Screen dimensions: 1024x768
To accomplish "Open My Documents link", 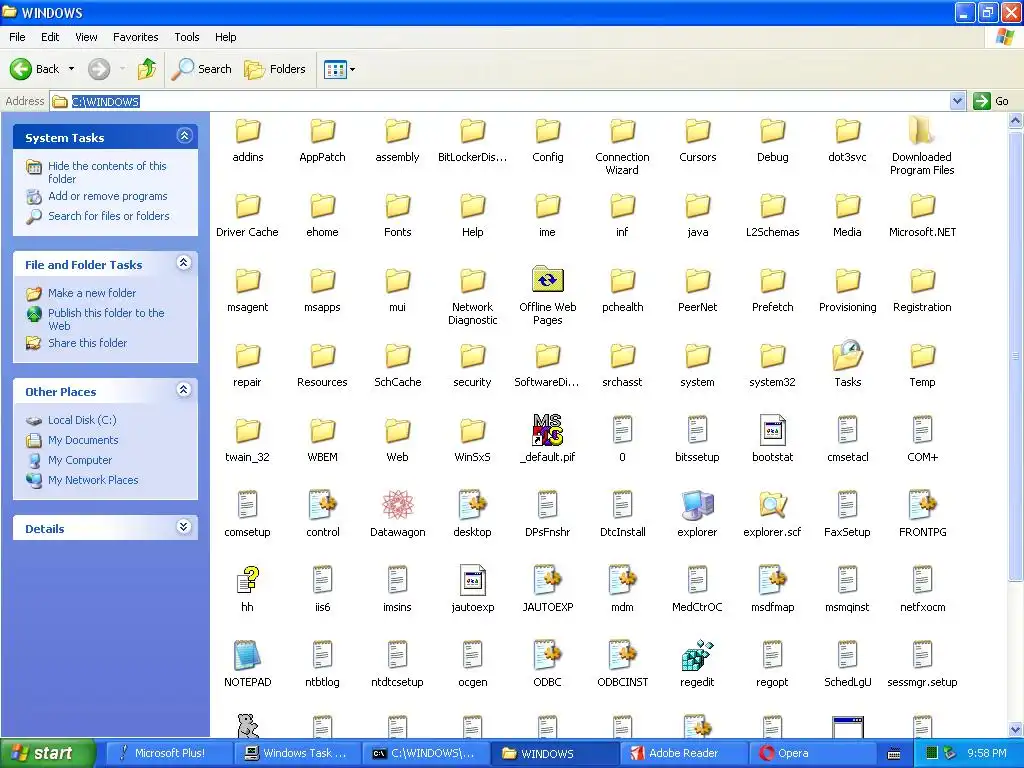I will 83,440.
